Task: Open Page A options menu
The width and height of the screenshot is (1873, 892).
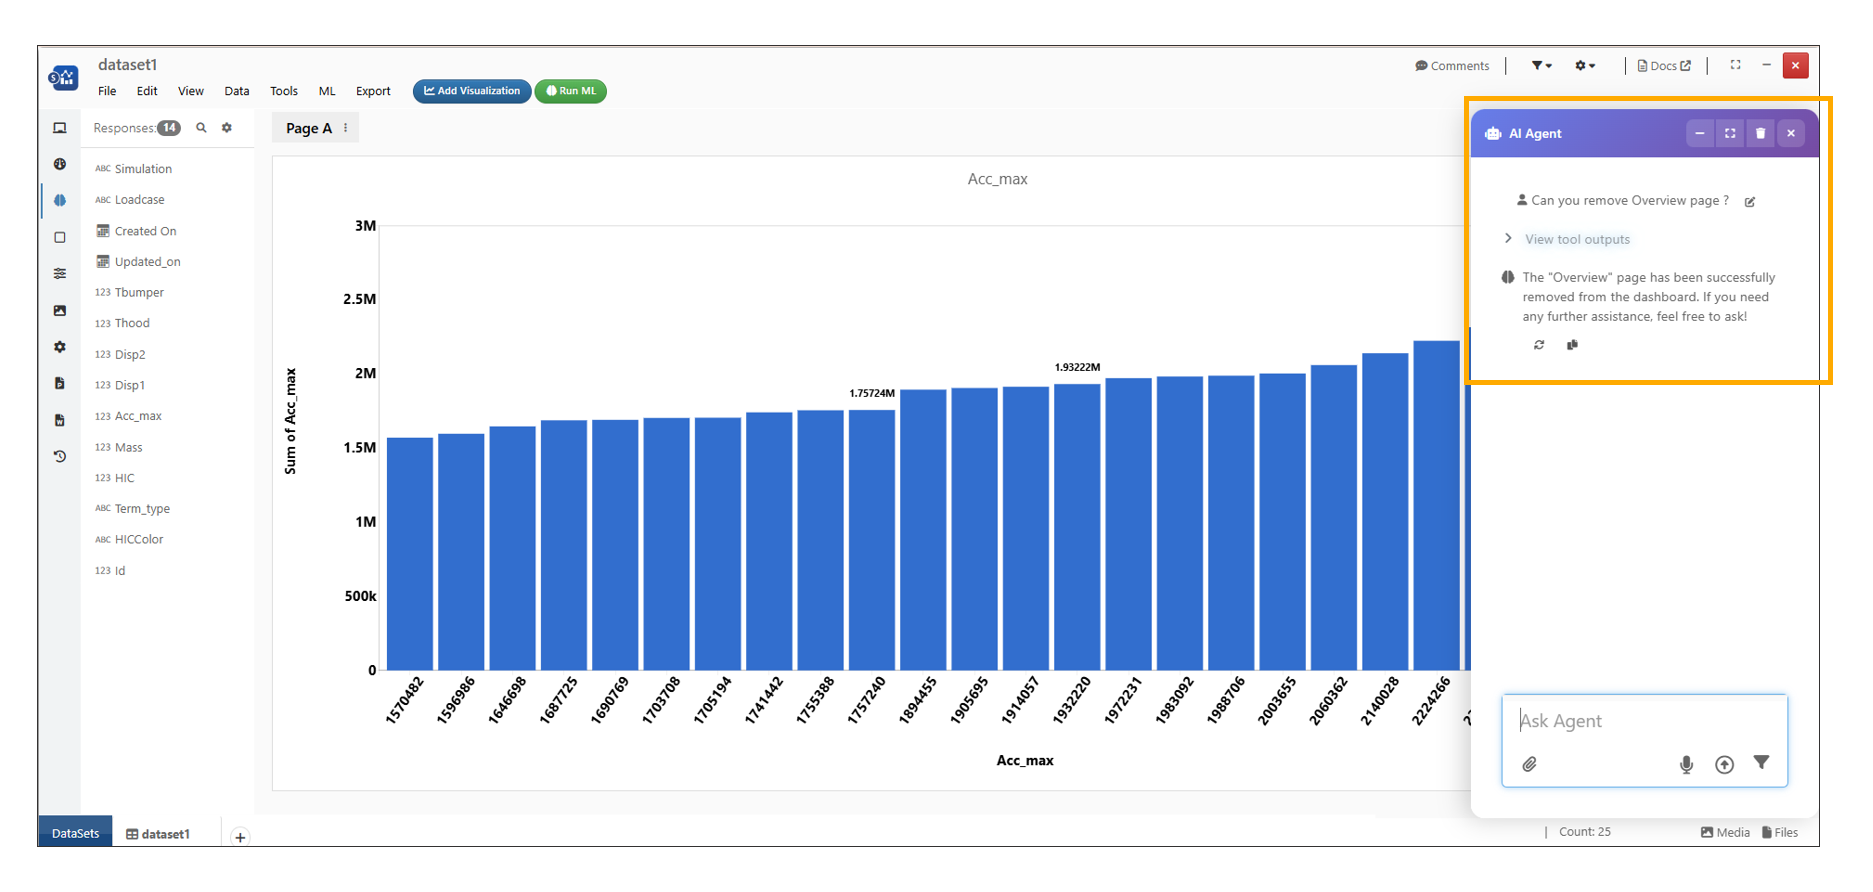Action: pos(346,128)
